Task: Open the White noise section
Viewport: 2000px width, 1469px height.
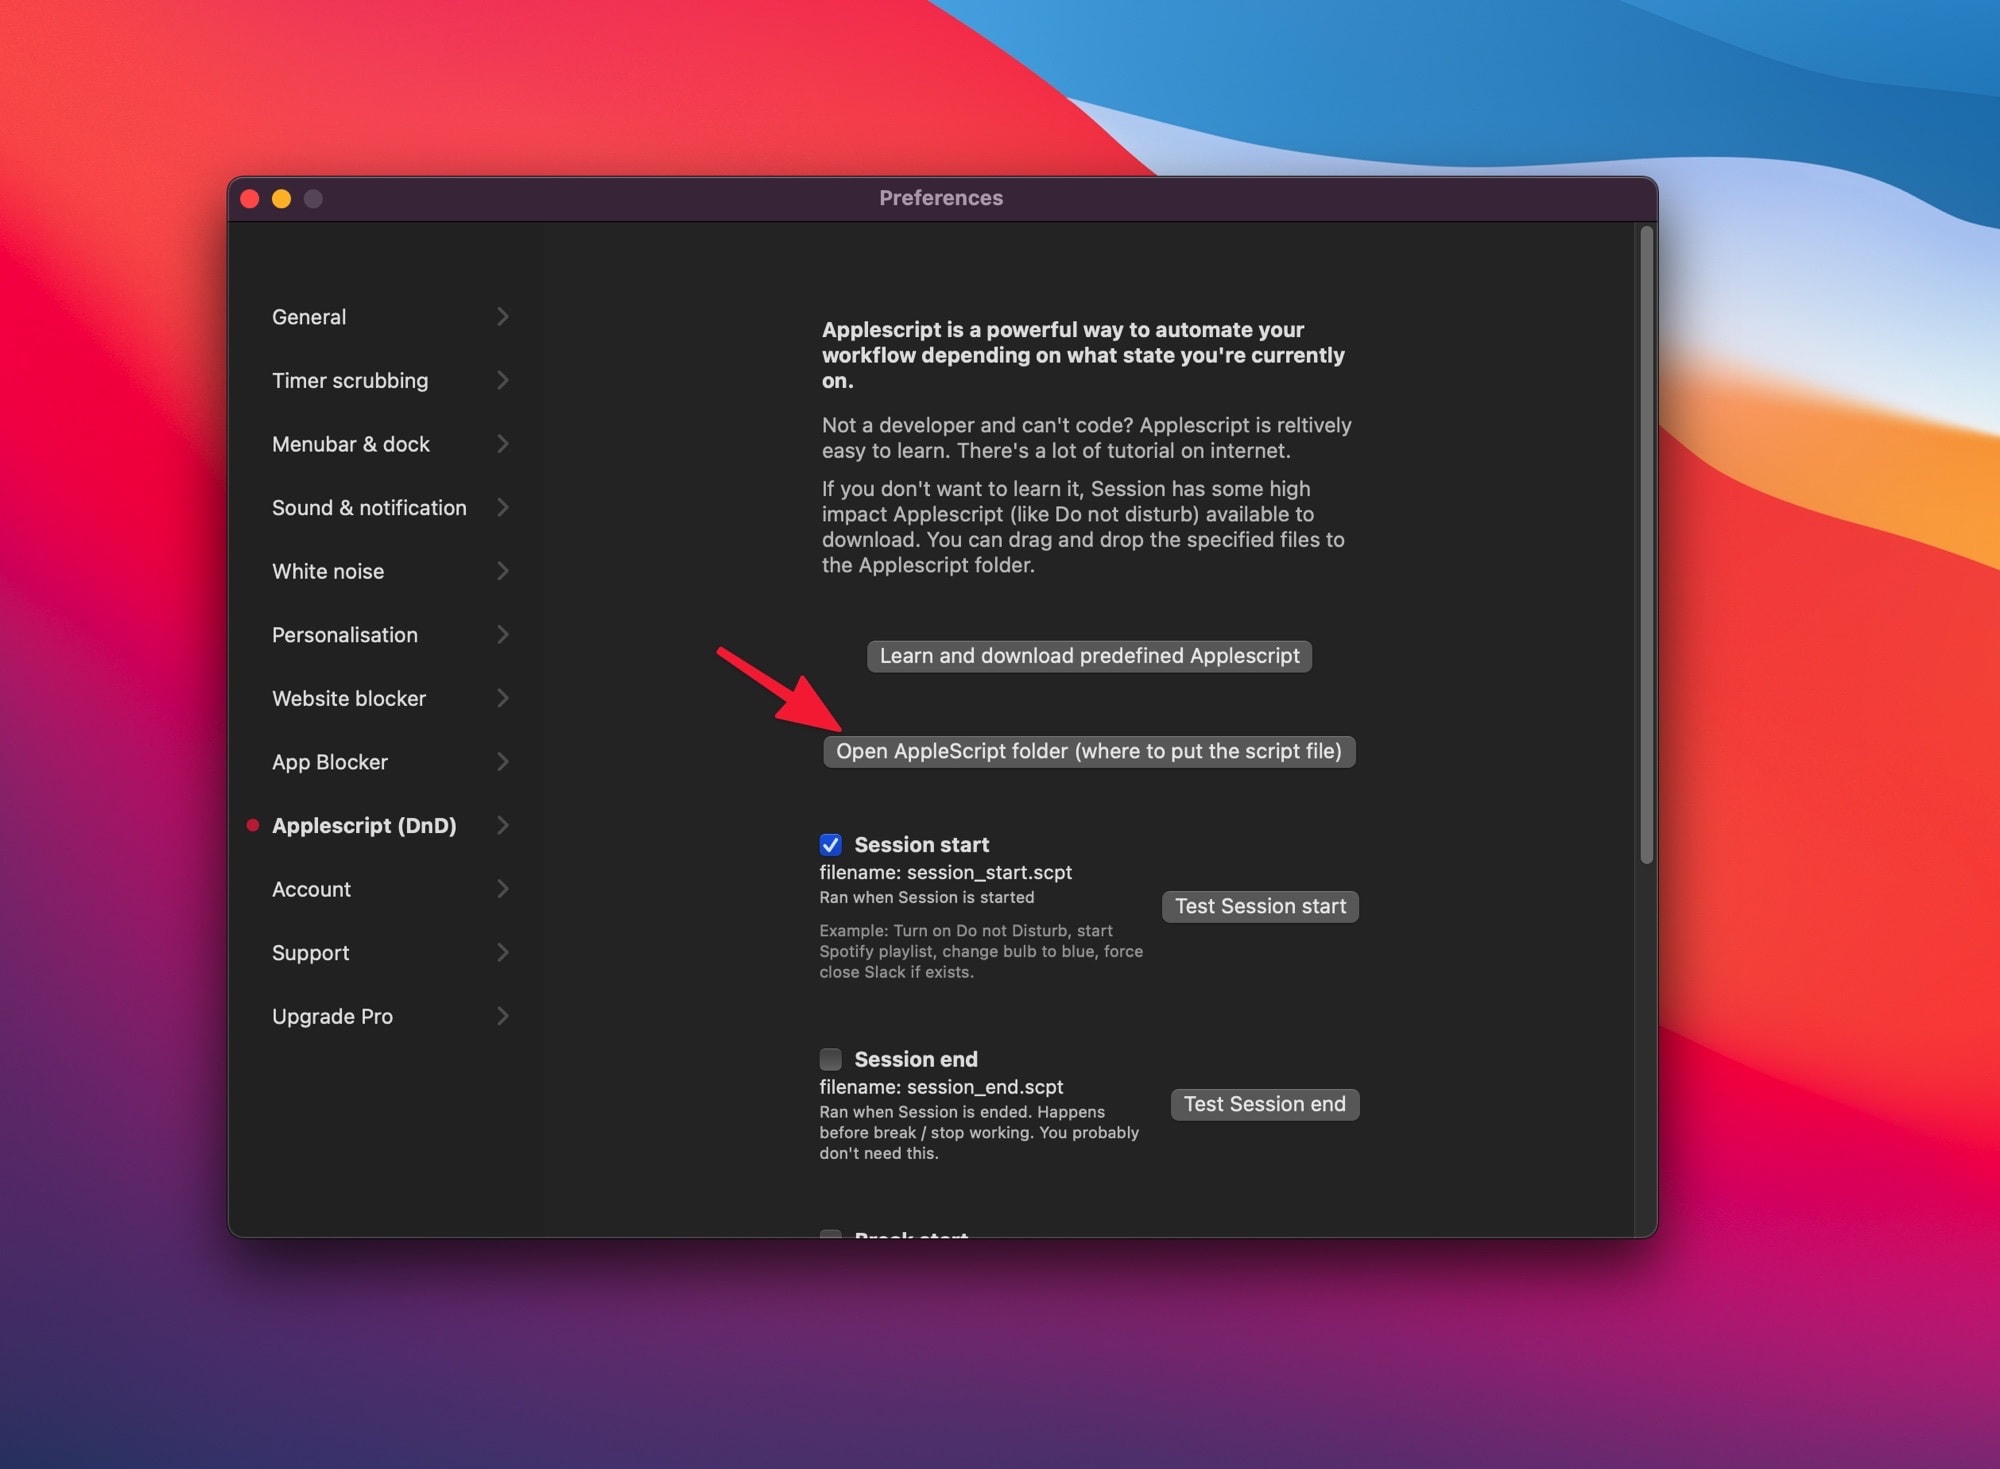Action: click(x=328, y=571)
